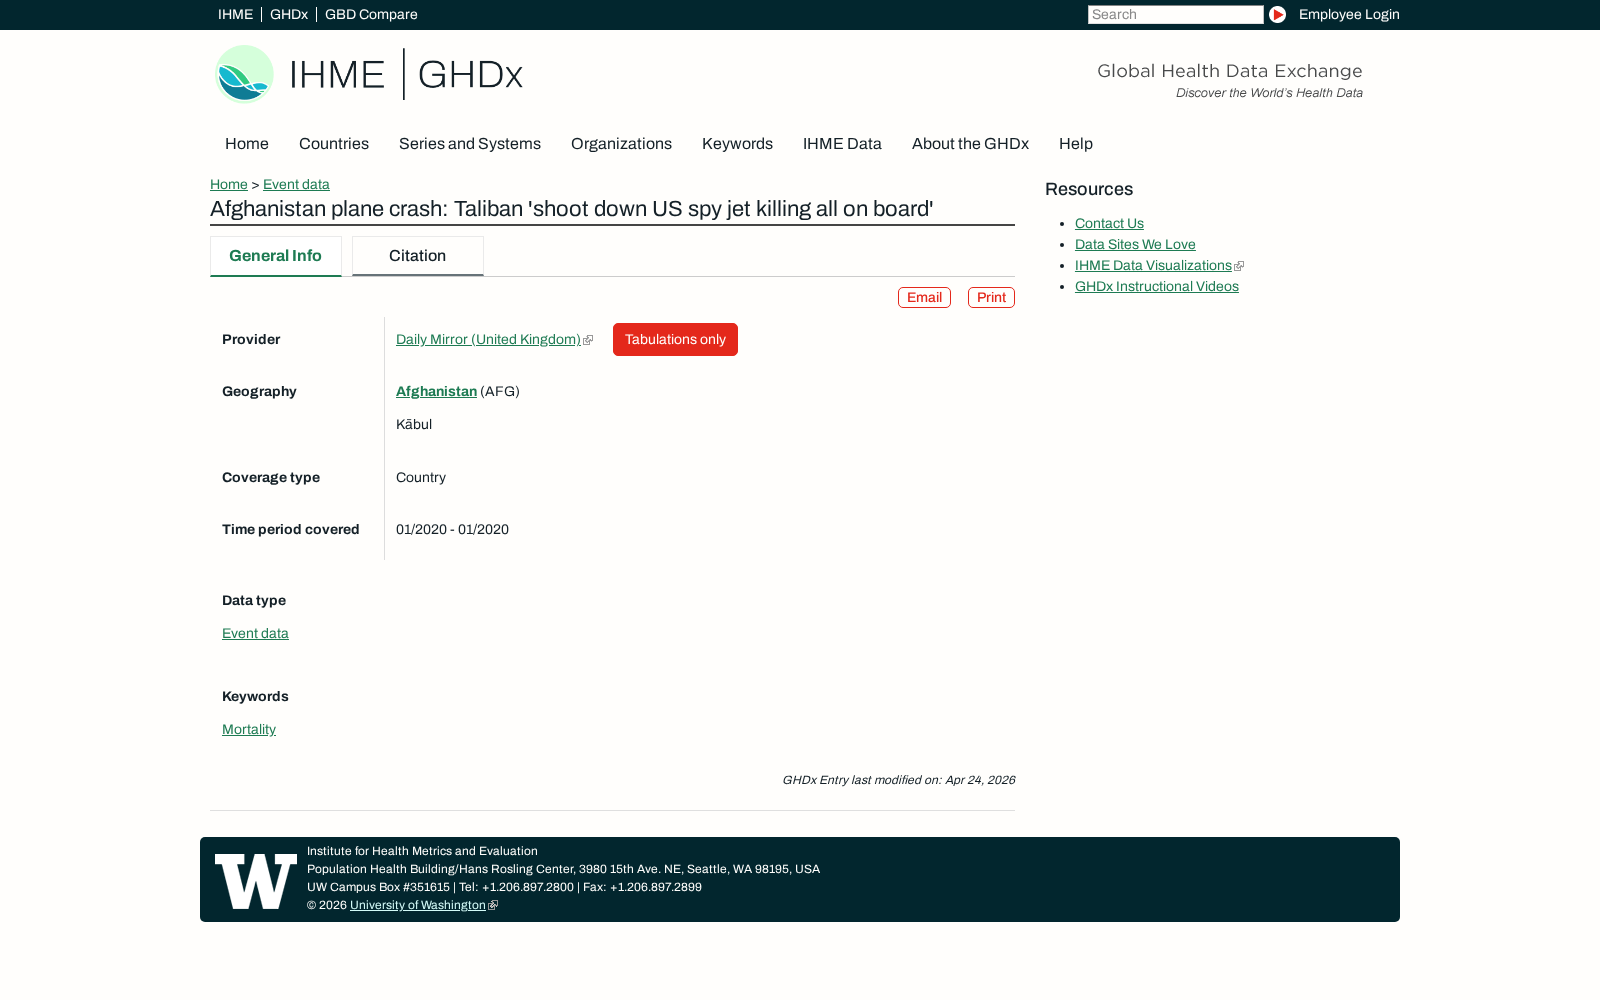This screenshot has height=1000, width=1600.
Task: Open the University of Washington footer link
Action: point(418,905)
